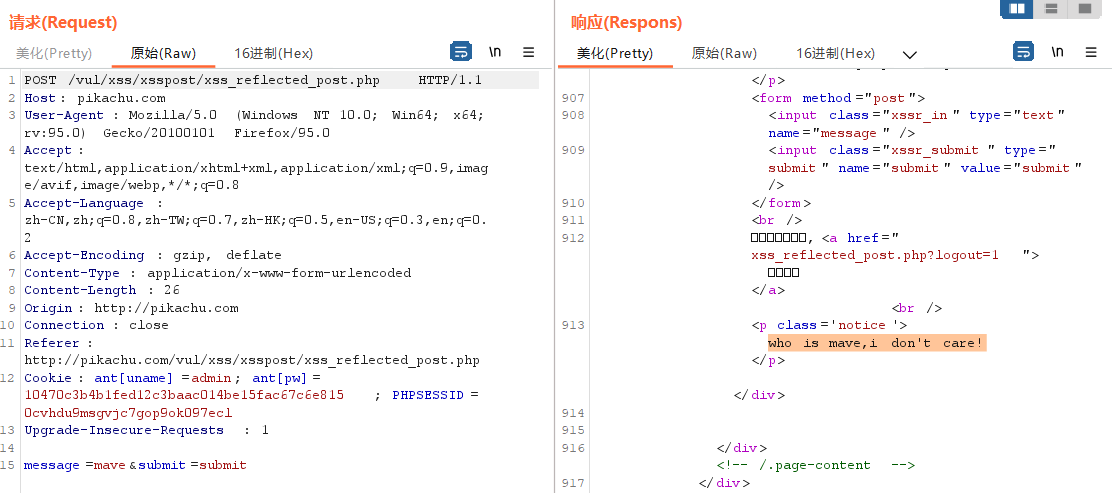Toggle word wrap icon in Request panel
The width and height of the screenshot is (1112, 493).
[461, 52]
